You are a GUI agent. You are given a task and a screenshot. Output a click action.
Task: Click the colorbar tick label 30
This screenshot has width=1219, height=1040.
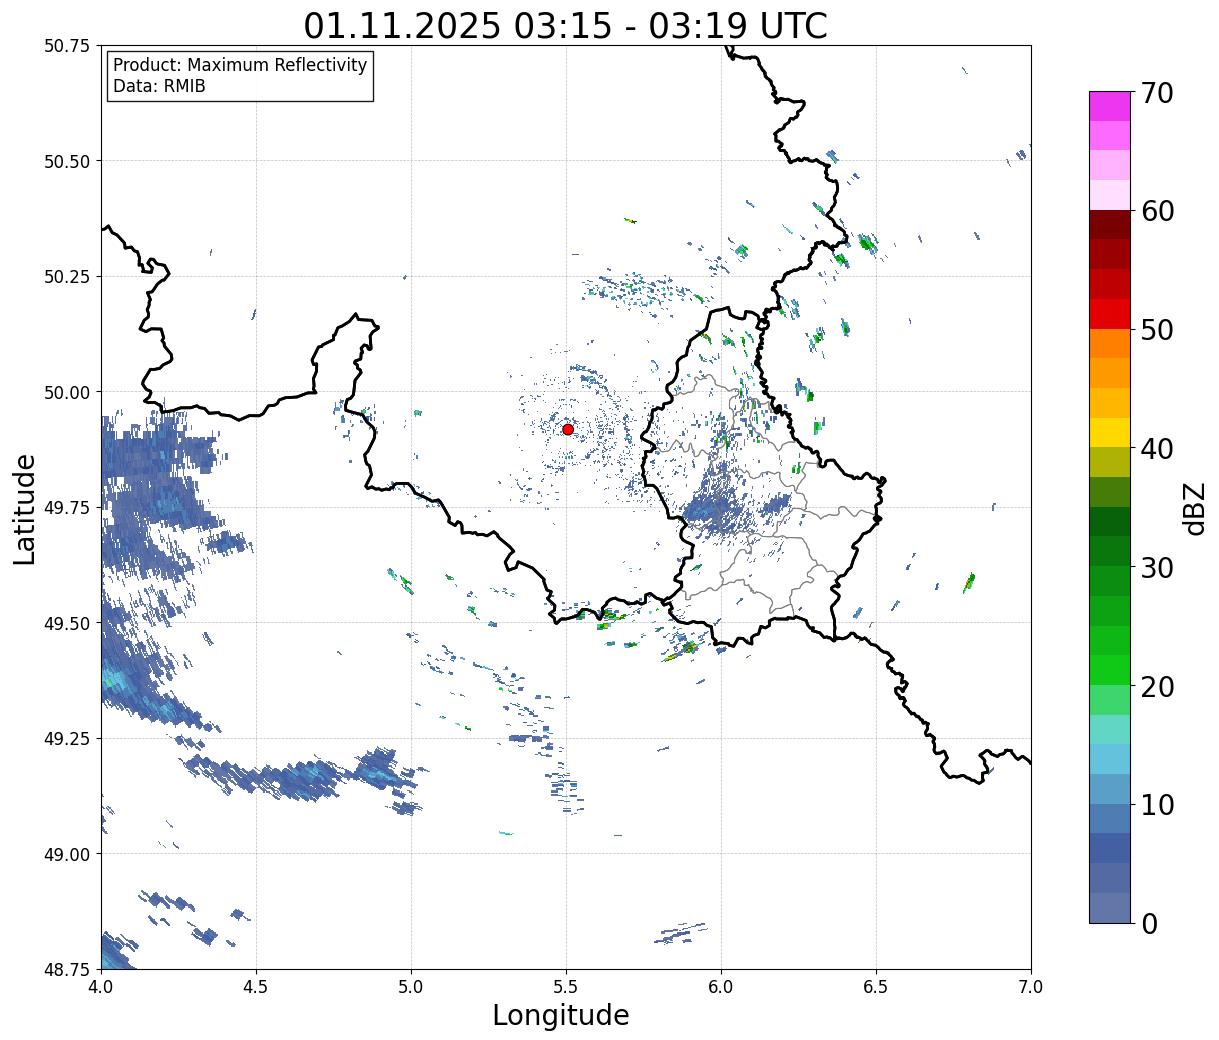[x=1157, y=568]
